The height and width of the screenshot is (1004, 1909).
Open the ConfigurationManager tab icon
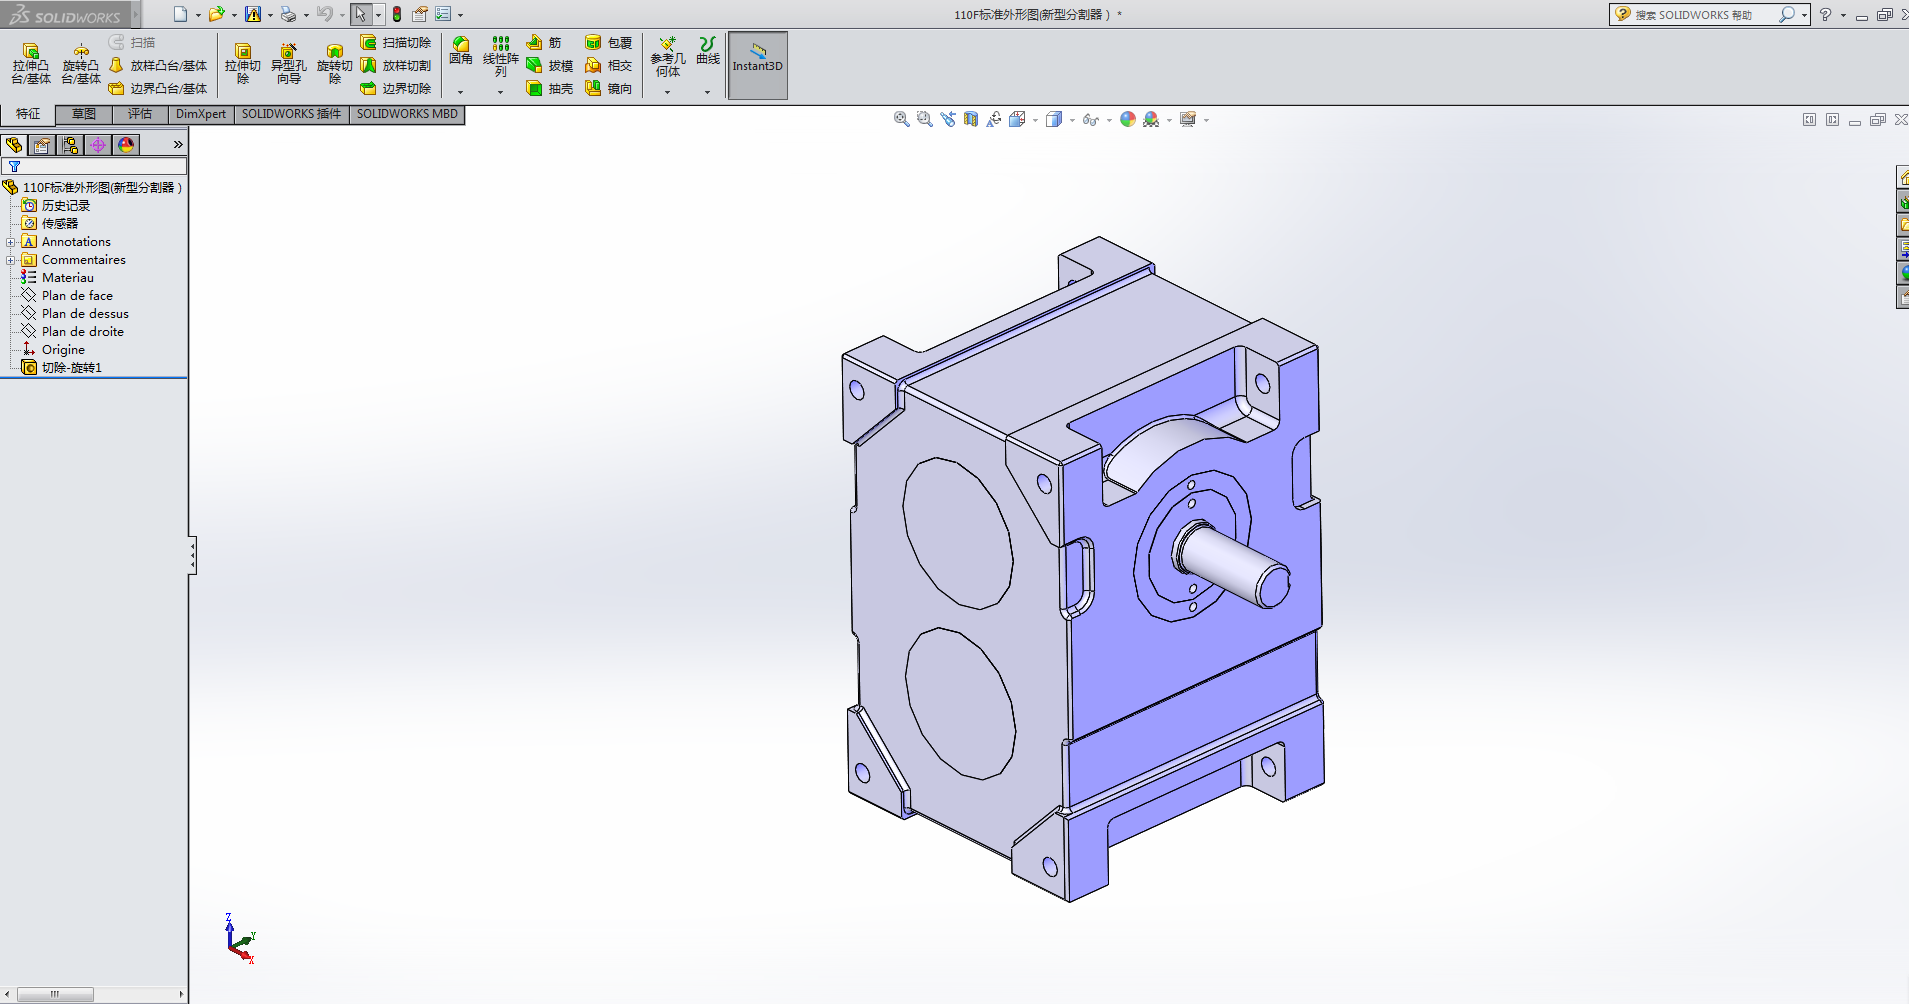(x=70, y=145)
